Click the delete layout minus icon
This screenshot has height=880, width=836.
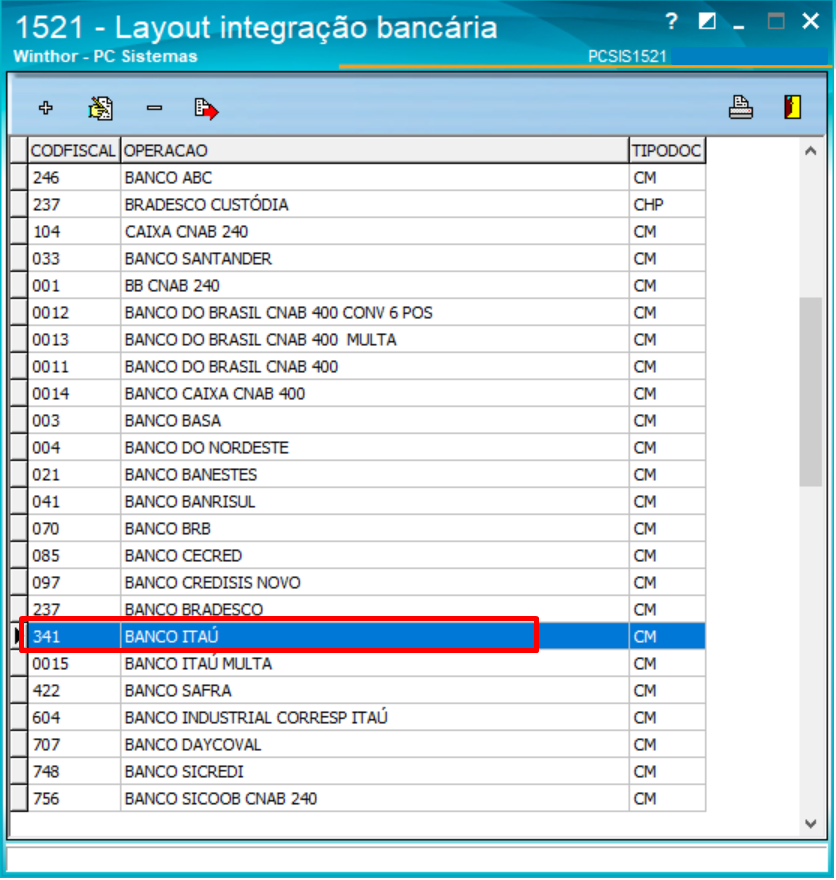(154, 107)
